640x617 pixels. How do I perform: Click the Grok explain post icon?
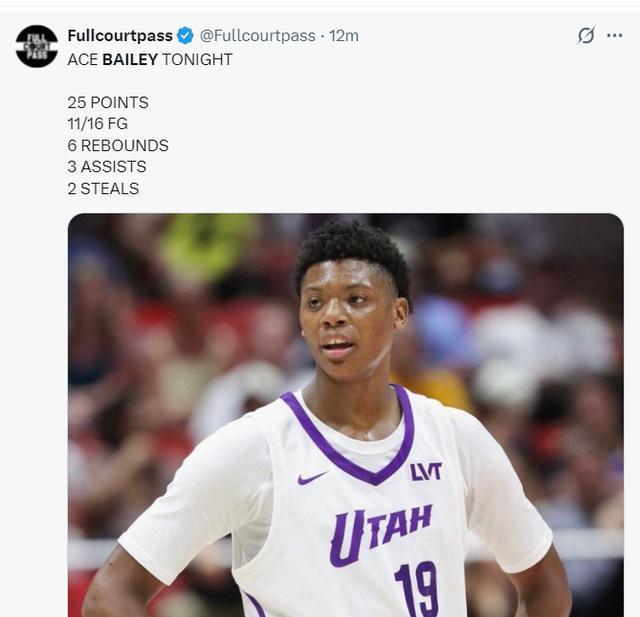pyautogui.click(x=586, y=36)
